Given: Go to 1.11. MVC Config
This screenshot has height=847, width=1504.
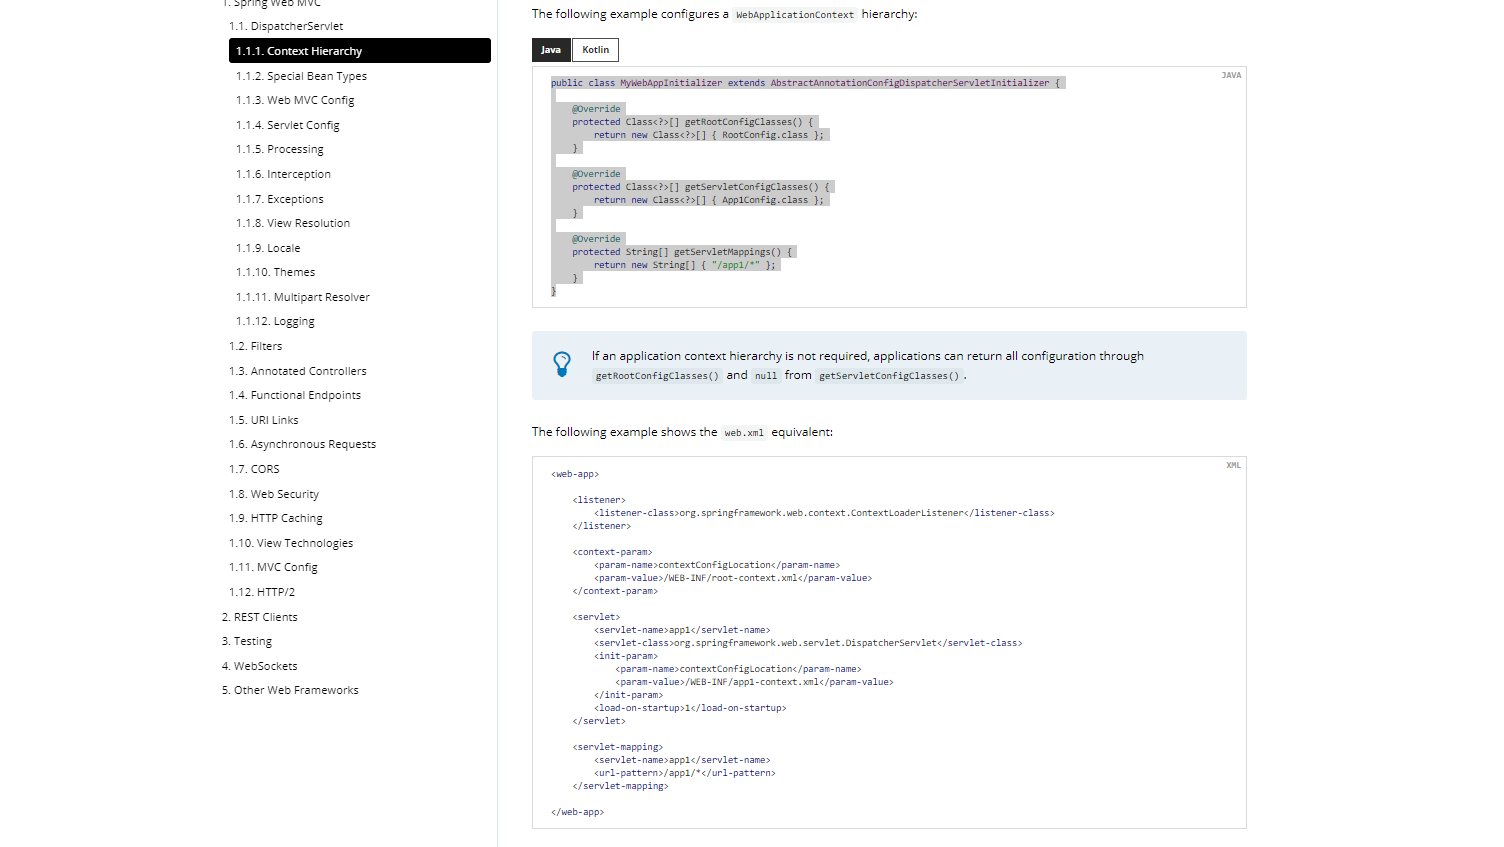Looking at the screenshot, I should pos(273,567).
